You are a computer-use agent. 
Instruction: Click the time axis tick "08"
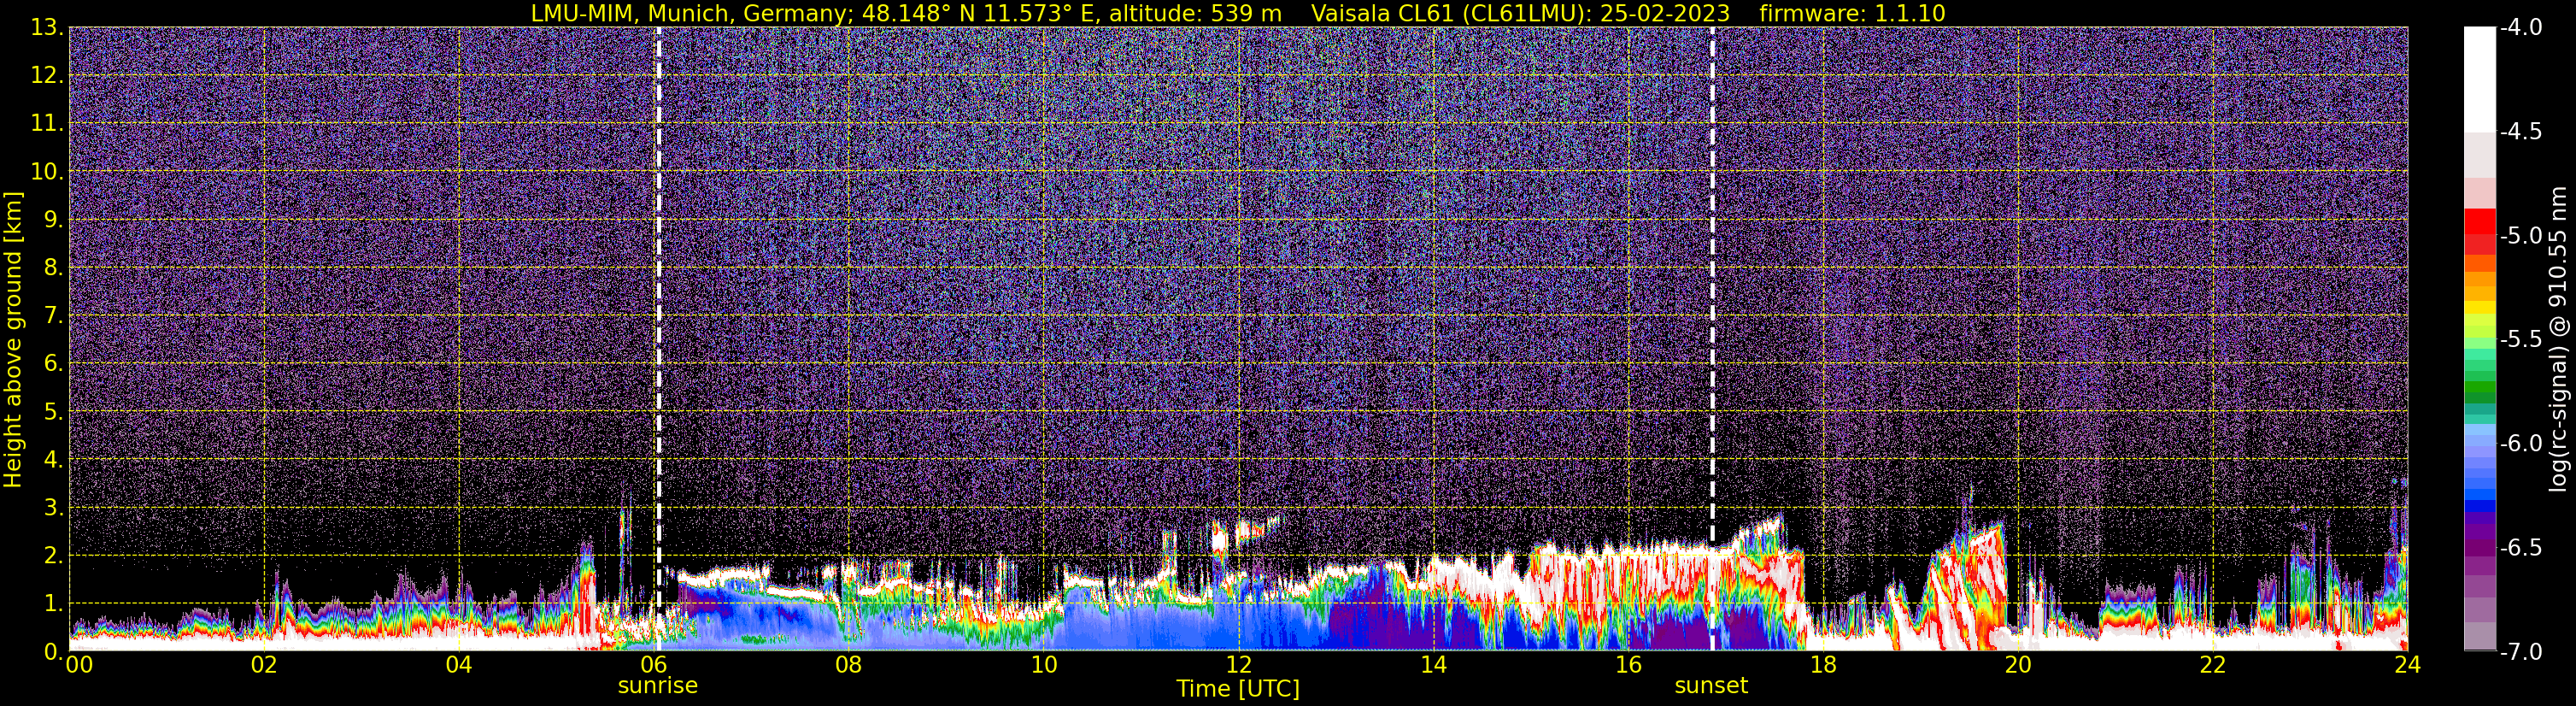pos(849,665)
